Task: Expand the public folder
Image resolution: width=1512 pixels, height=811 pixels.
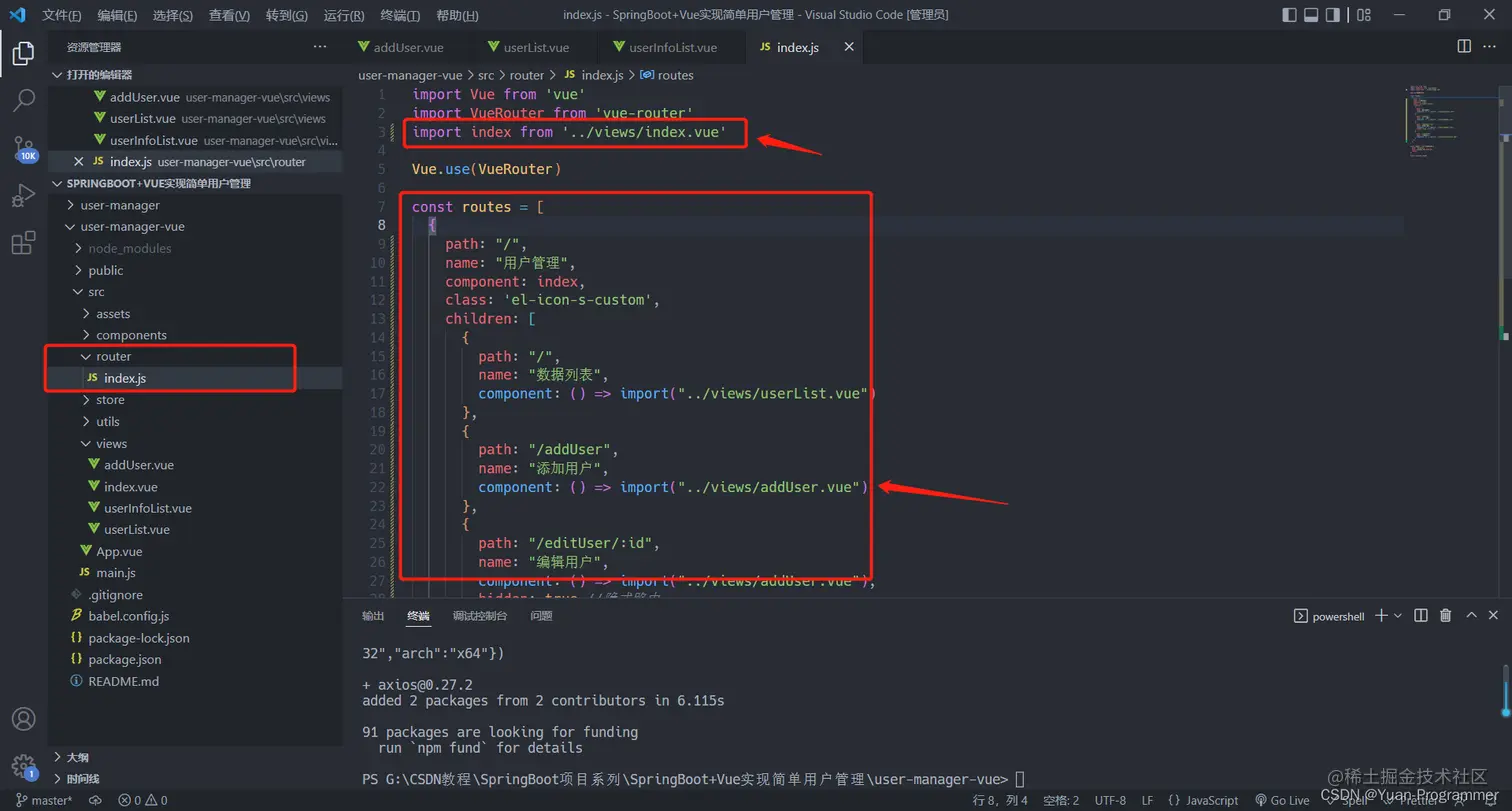Action: point(195,270)
